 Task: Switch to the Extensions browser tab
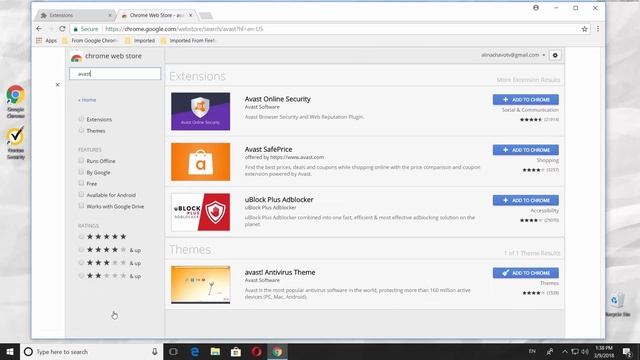pyautogui.click(x=73, y=15)
